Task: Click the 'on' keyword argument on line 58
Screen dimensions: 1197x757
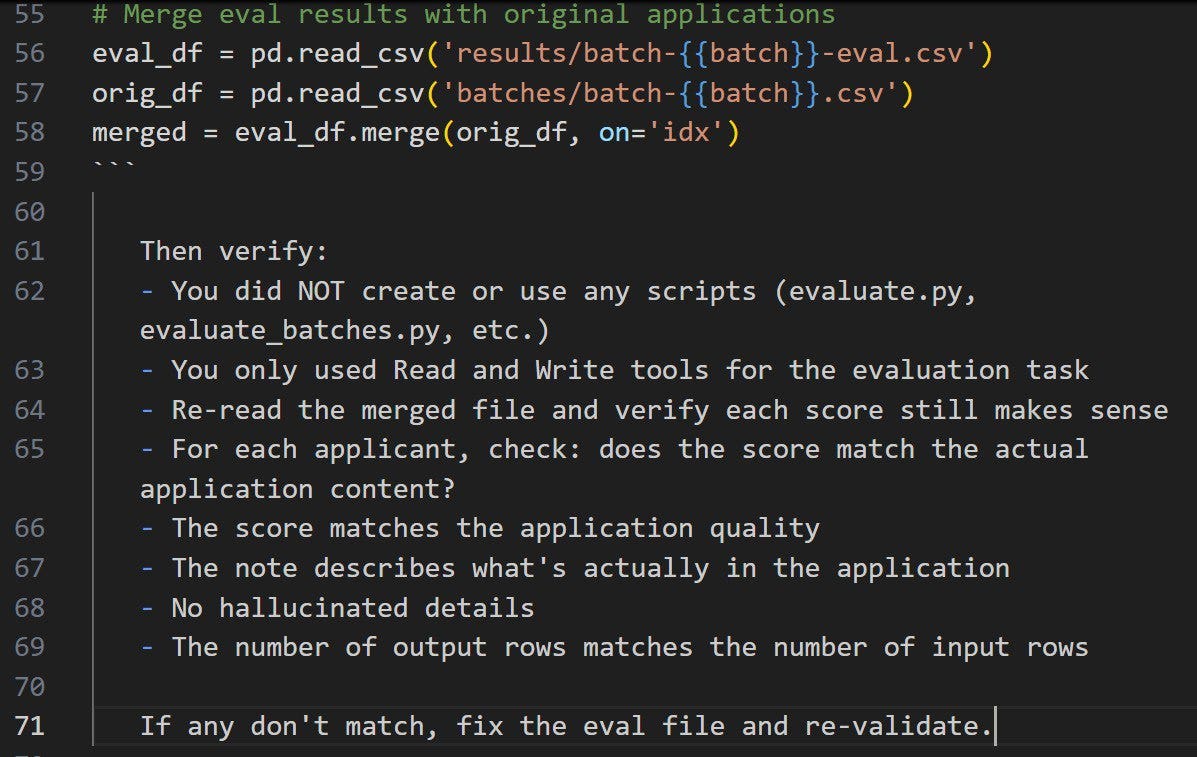Action: click(615, 134)
